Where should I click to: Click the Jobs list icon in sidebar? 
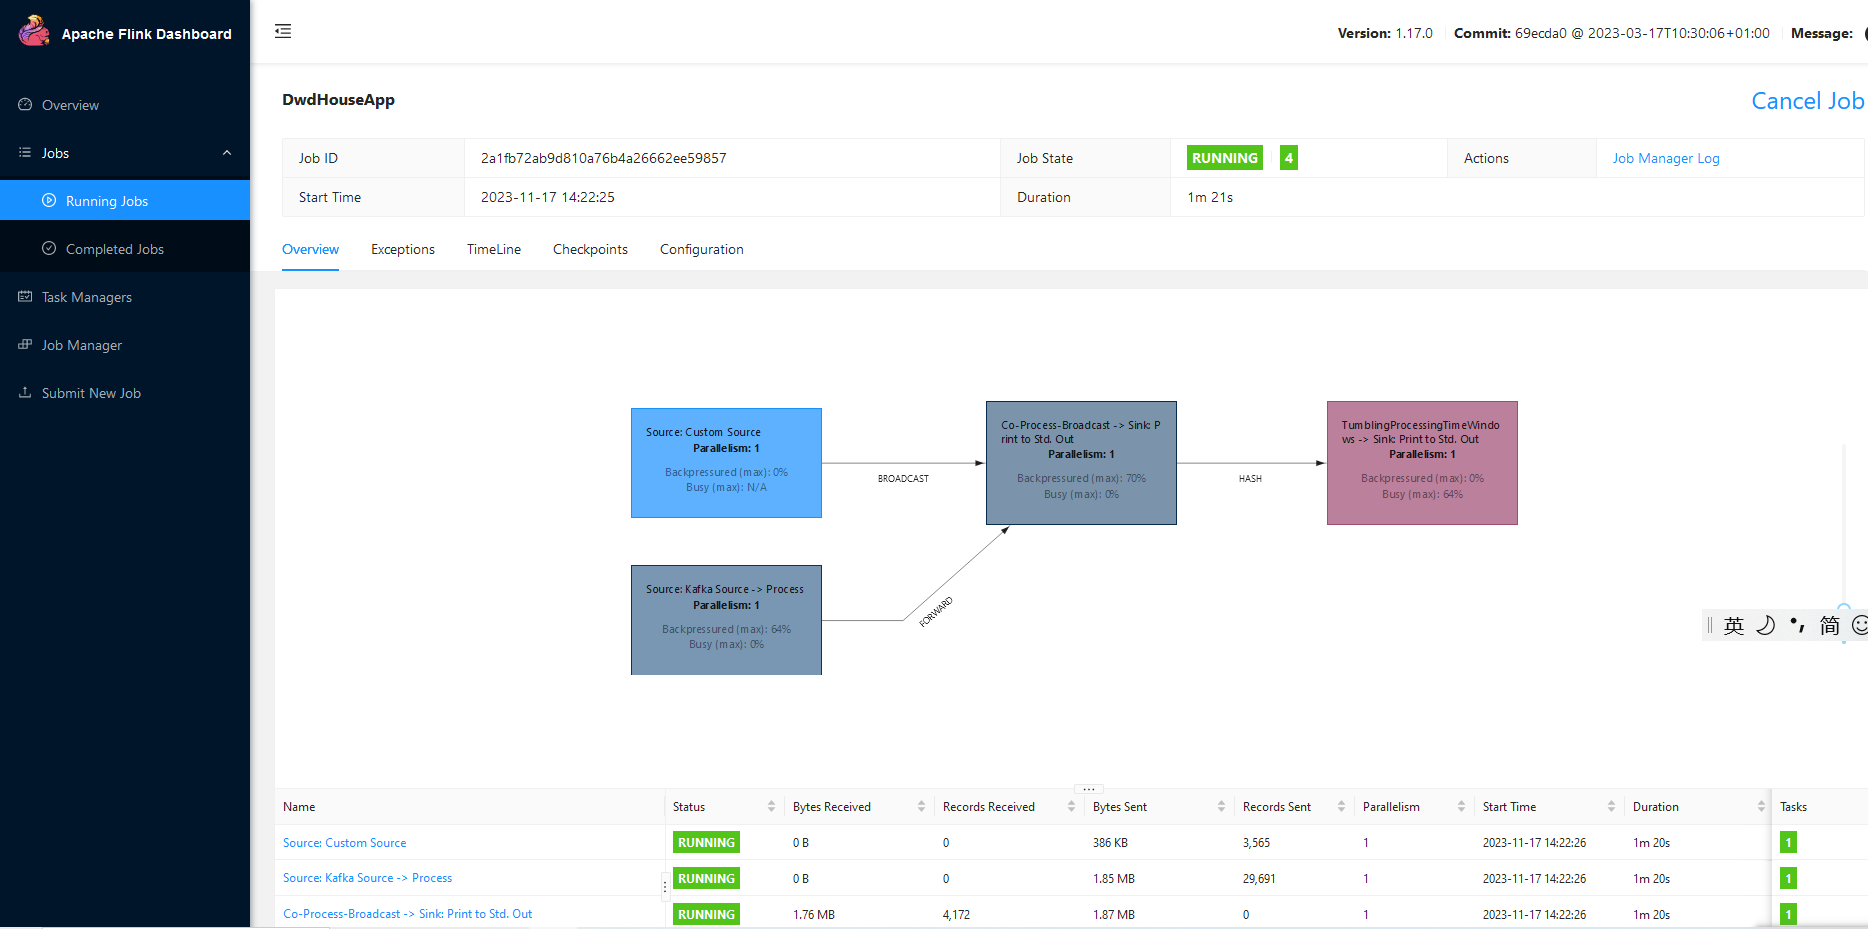[x=25, y=153]
